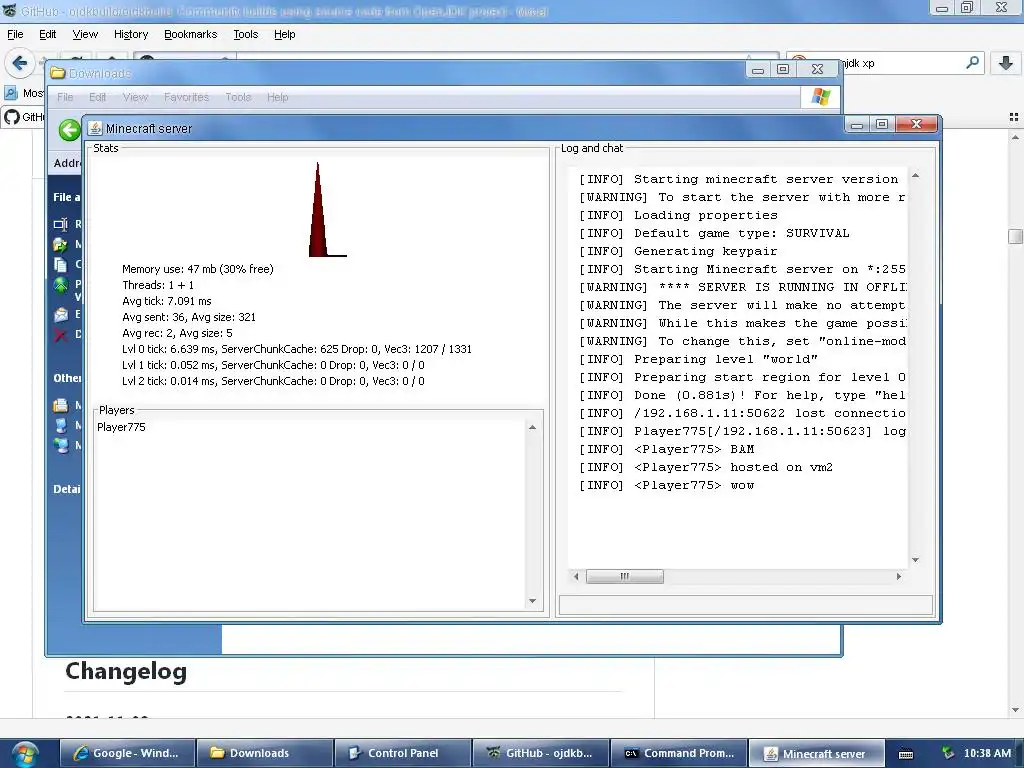Screen dimensions: 1024x768
Task: Click the Windows Start orb
Action: pos(24,754)
